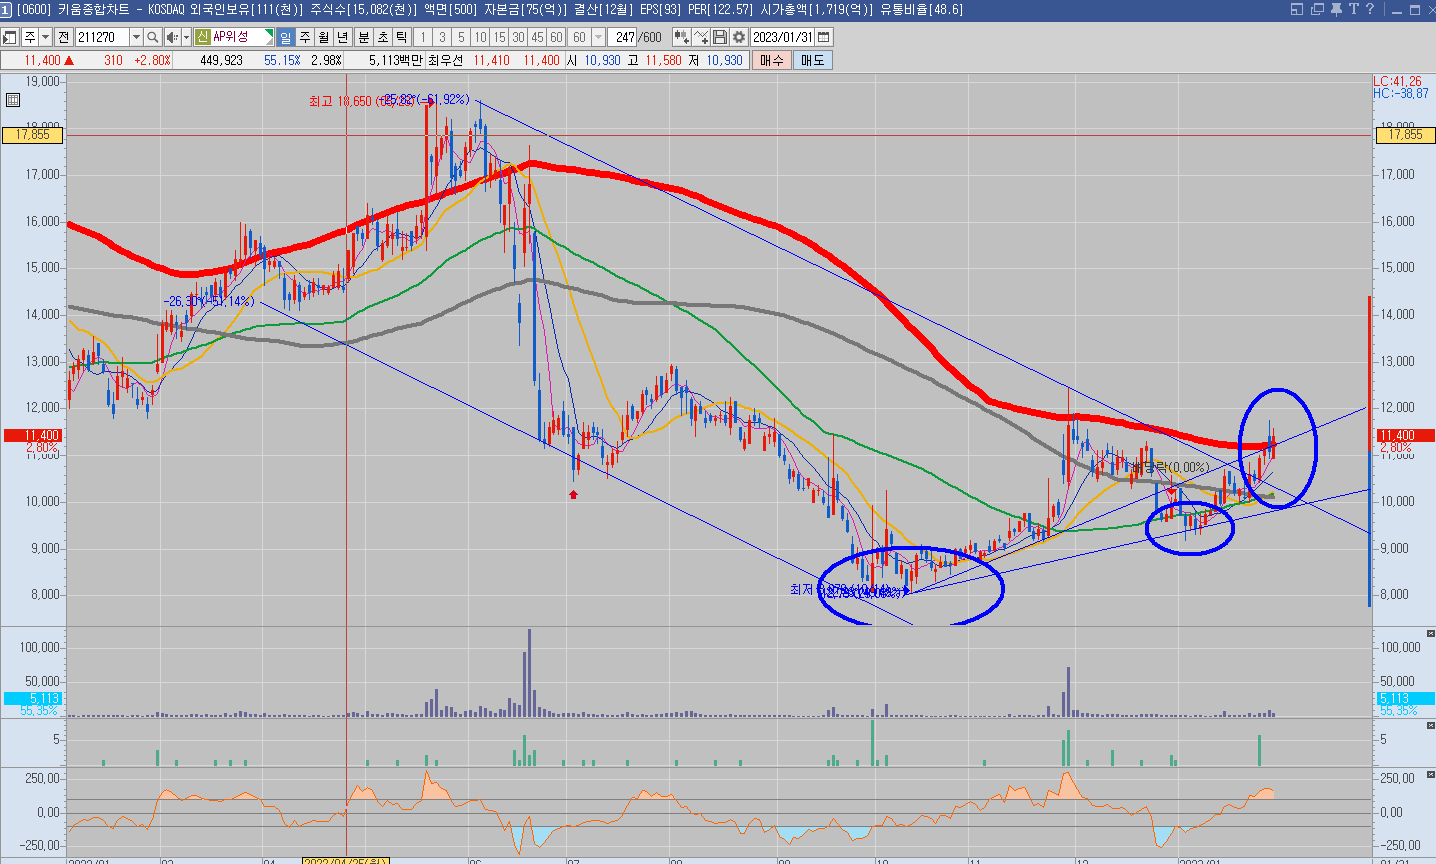Click the 17,855 price label on left axis
1436x864 pixels.
pyautogui.click(x=32, y=135)
